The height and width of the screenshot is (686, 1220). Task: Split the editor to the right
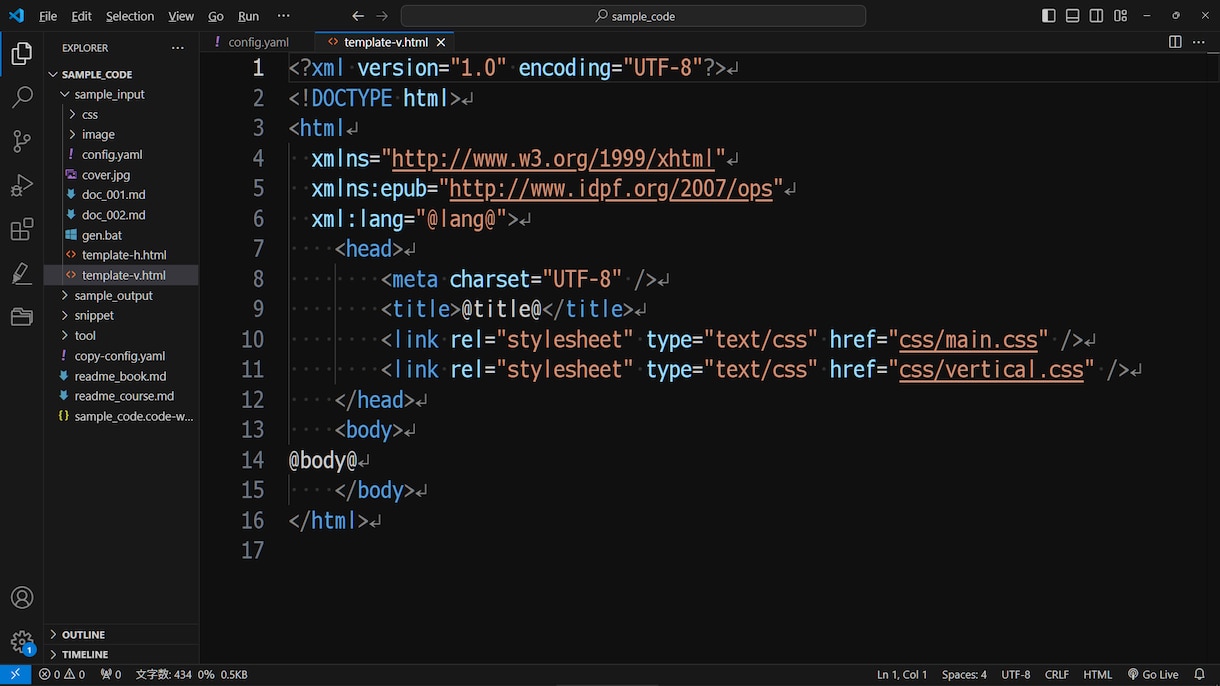coord(1175,42)
